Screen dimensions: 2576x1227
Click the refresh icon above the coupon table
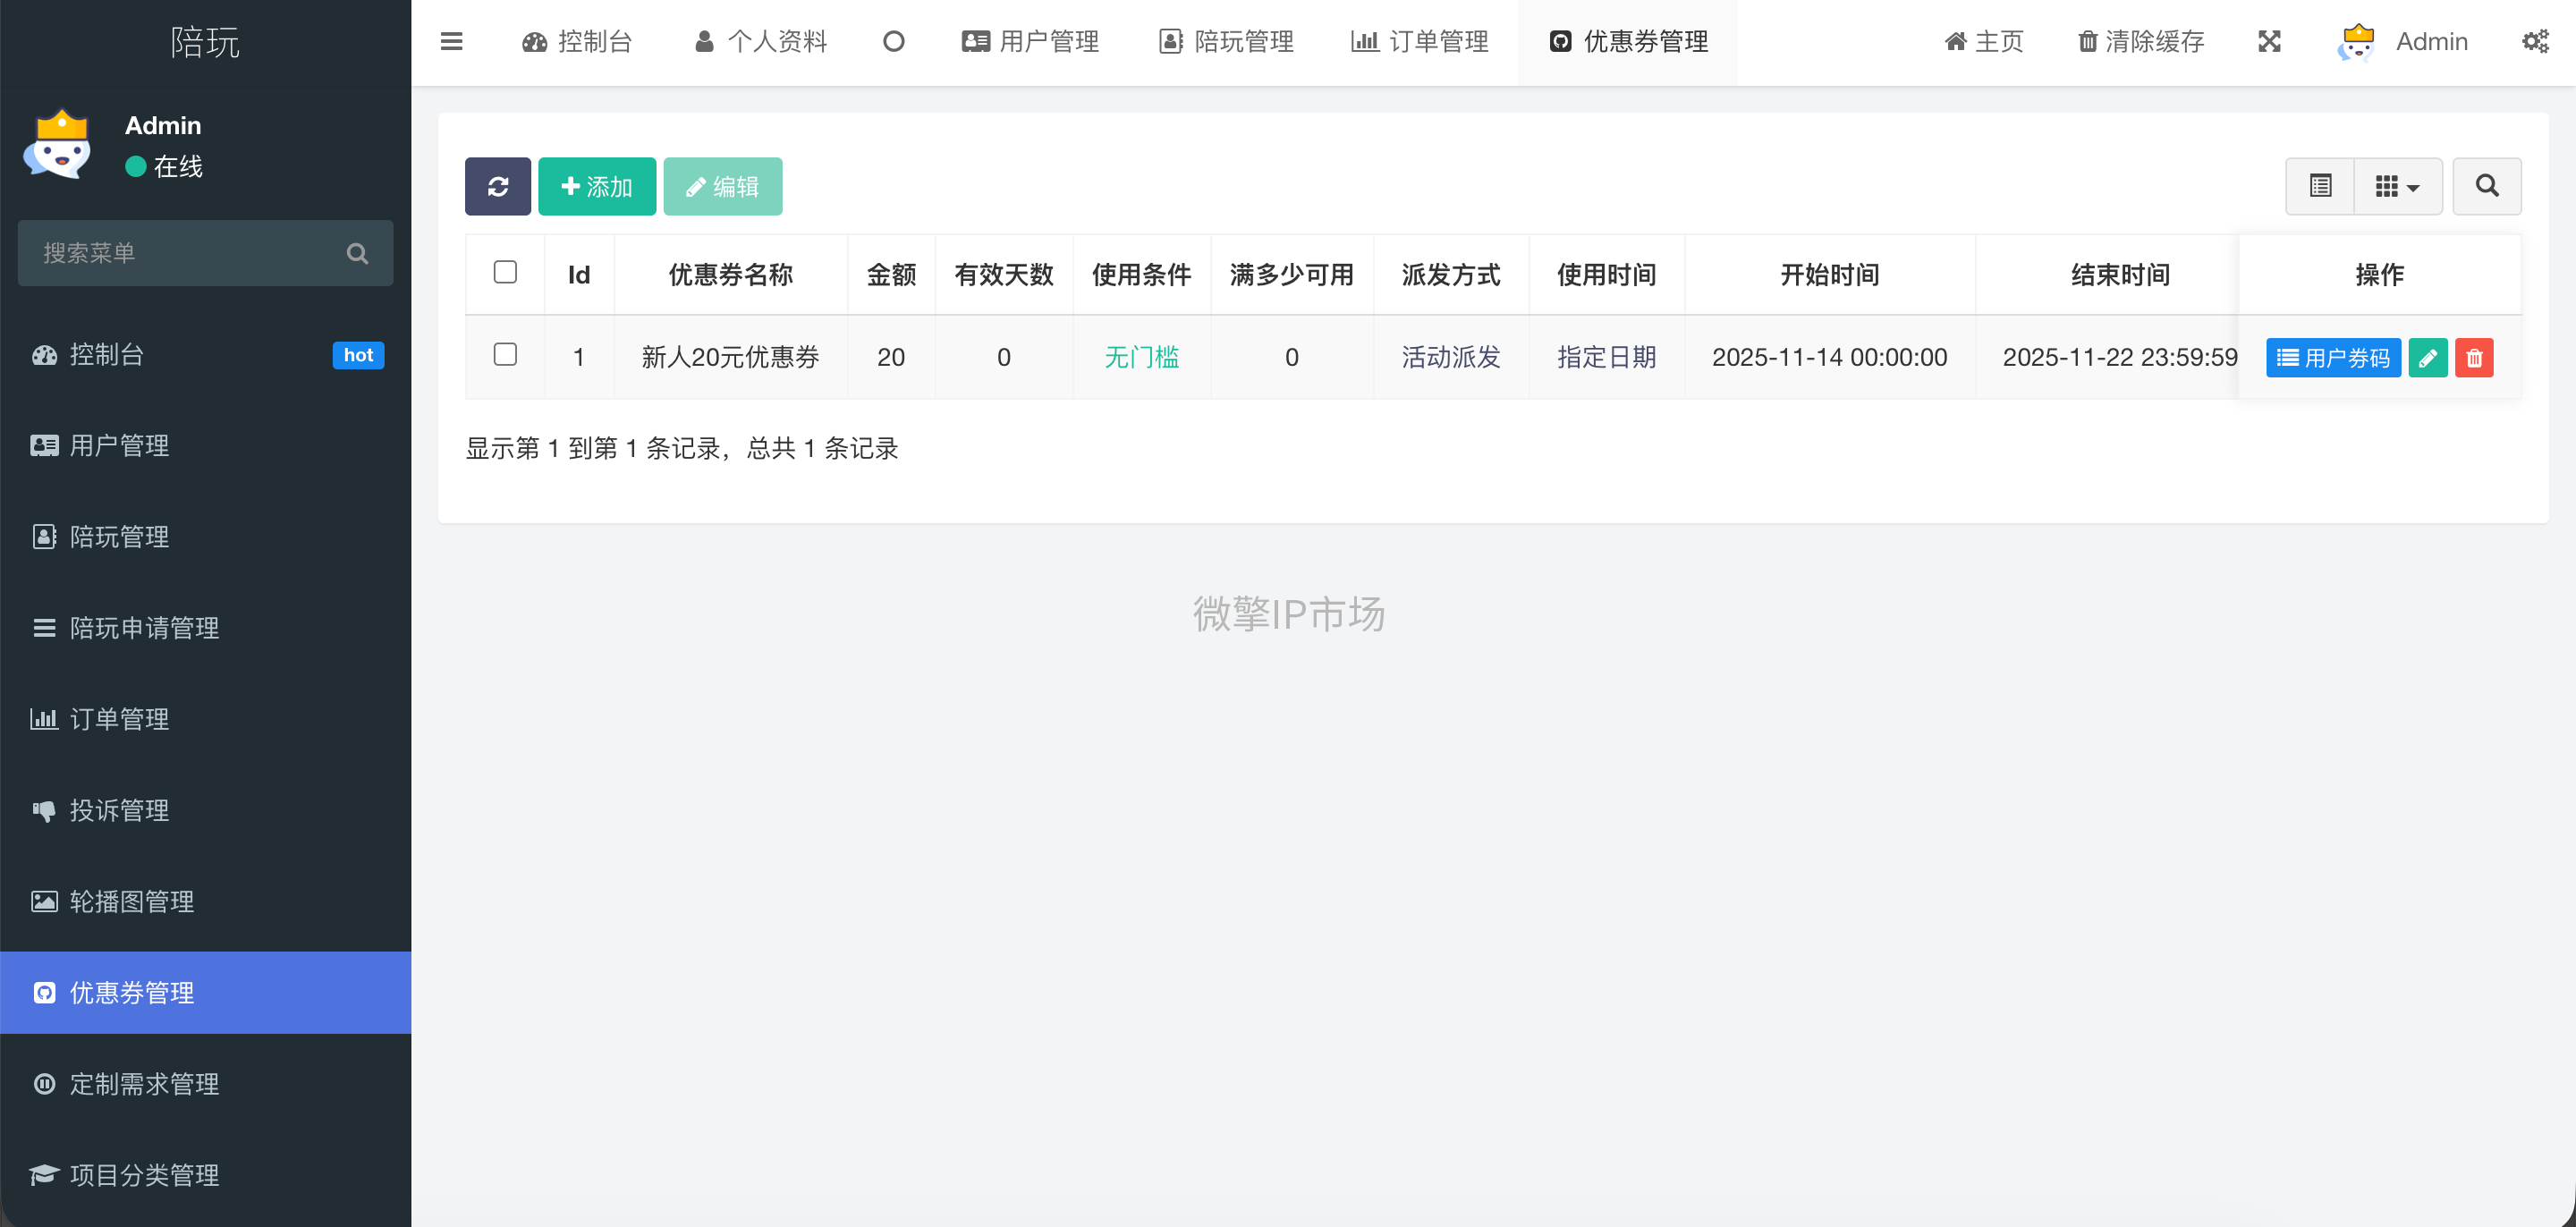tap(497, 186)
